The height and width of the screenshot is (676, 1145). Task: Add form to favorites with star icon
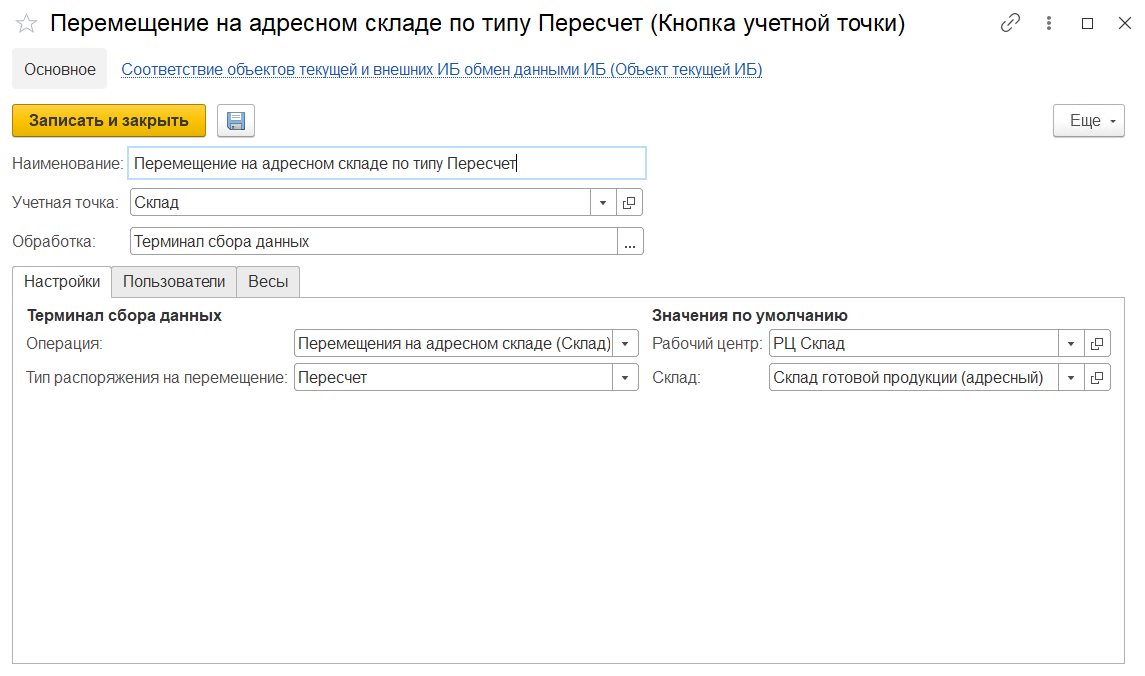tap(26, 24)
